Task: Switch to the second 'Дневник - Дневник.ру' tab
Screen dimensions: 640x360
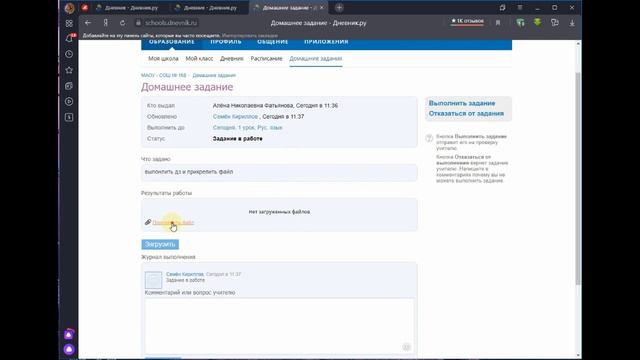Action: tap(210, 8)
